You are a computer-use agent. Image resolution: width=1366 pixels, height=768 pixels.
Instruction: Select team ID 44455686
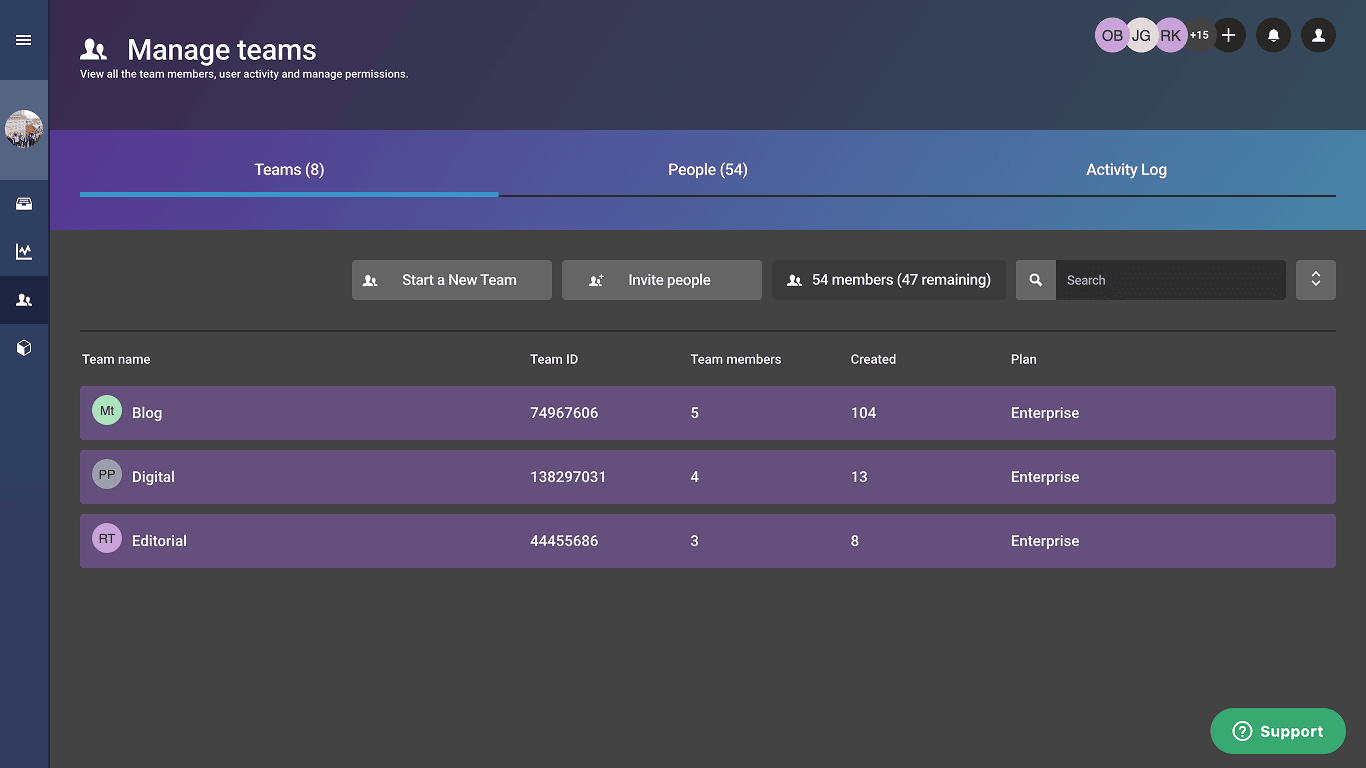tap(564, 541)
